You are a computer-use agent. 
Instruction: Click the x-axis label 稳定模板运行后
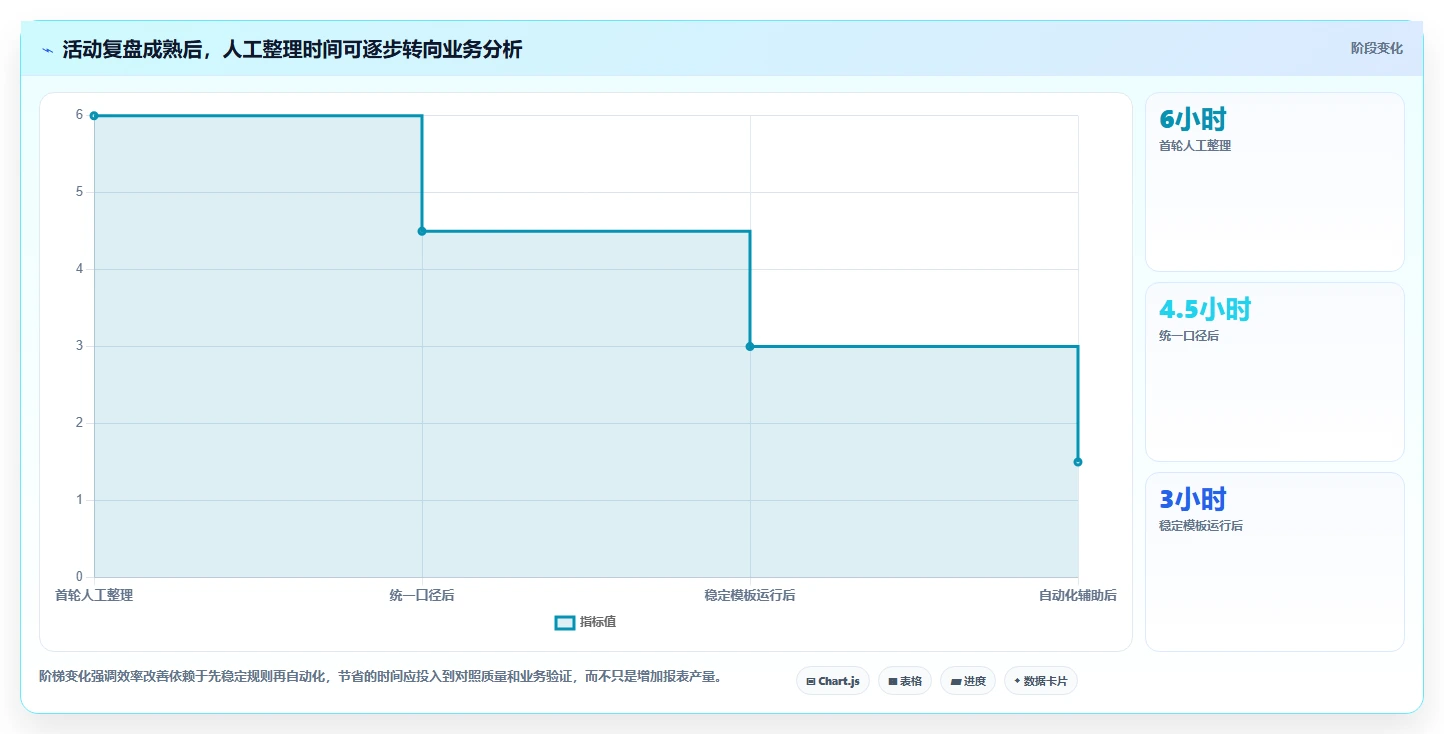tap(750, 596)
